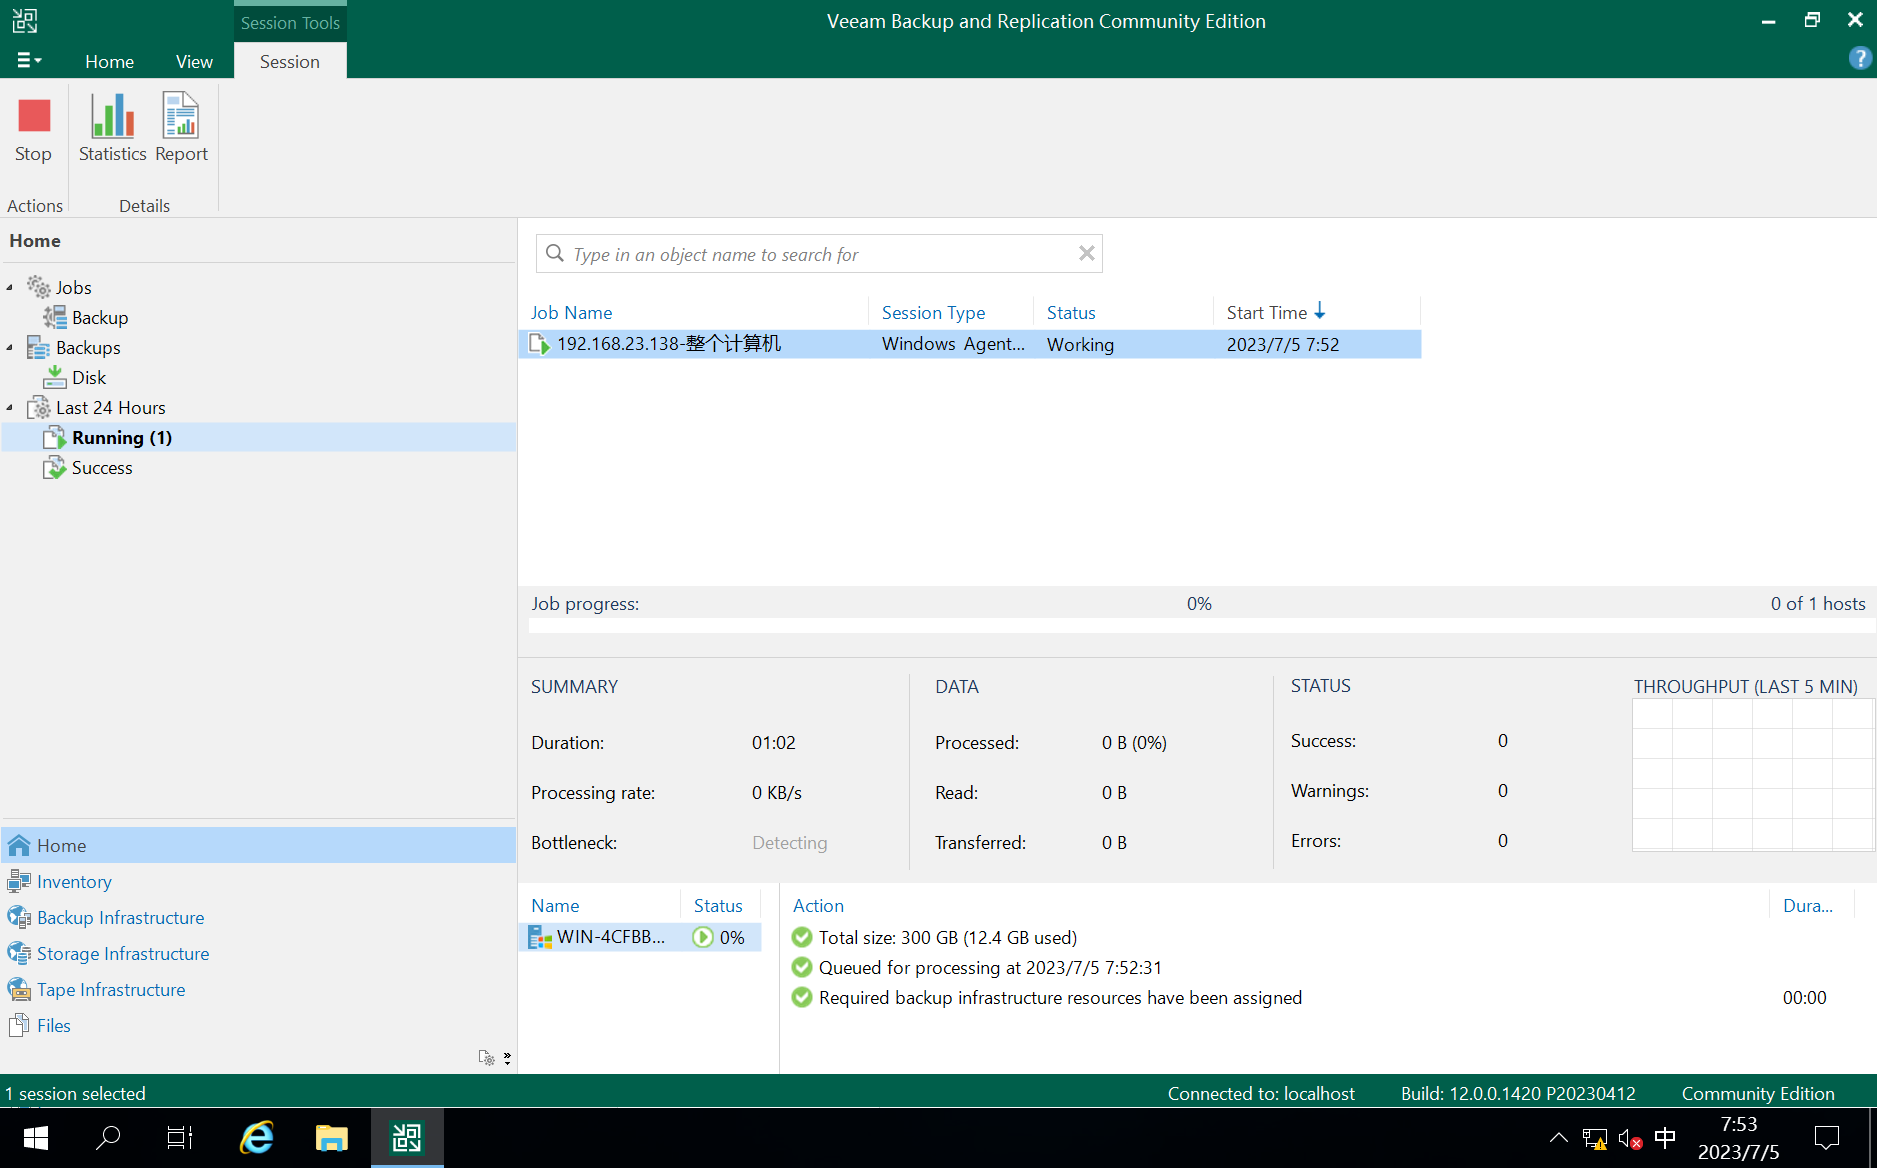
Task: Click the host list Status column
Action: pos(719,905)
